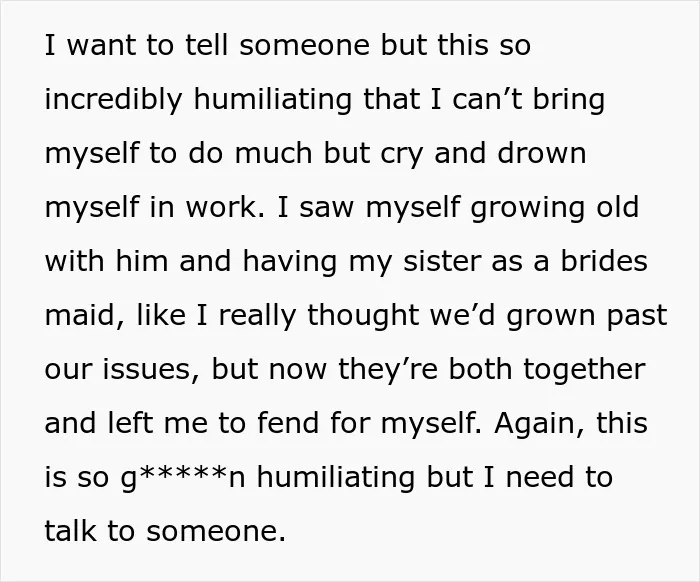Click on the word "together"

584,370
